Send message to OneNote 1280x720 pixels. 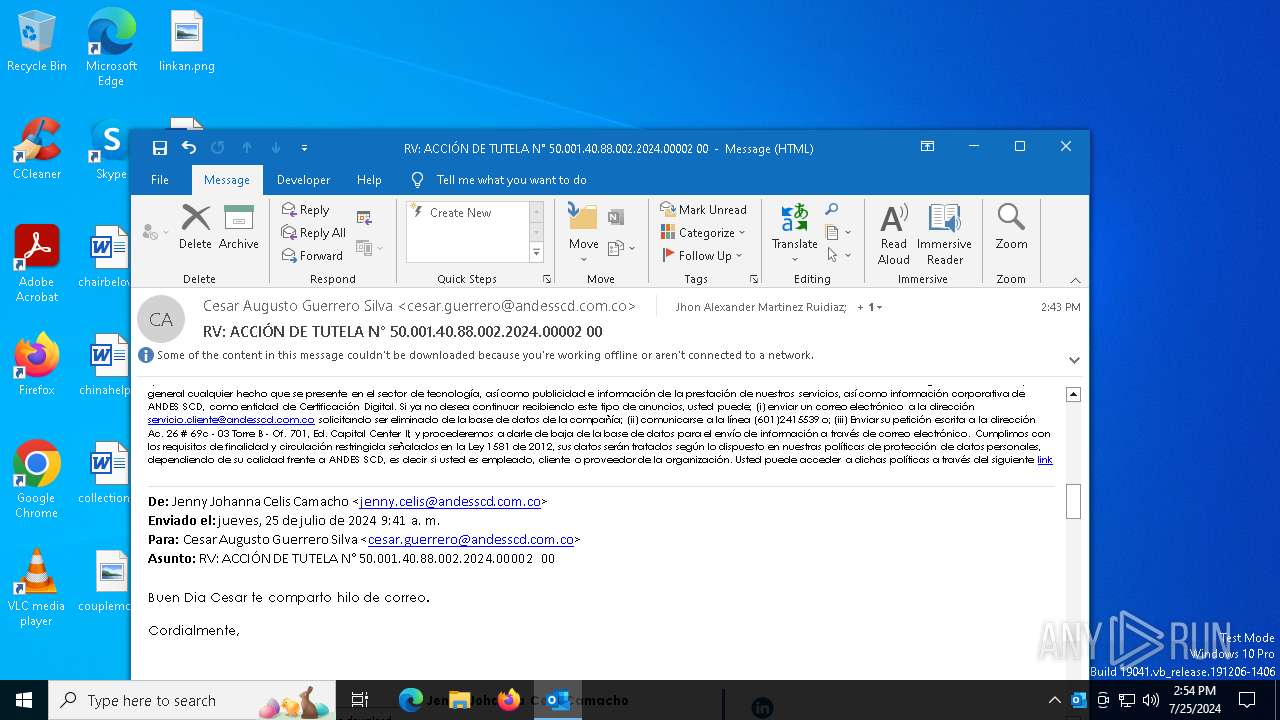click(616, 217)
